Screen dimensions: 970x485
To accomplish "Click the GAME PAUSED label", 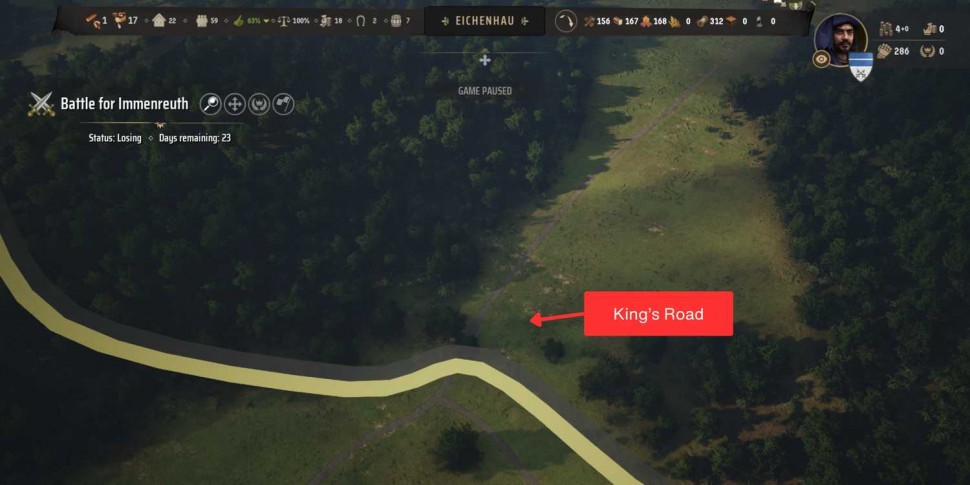I will tap(485, 91).
